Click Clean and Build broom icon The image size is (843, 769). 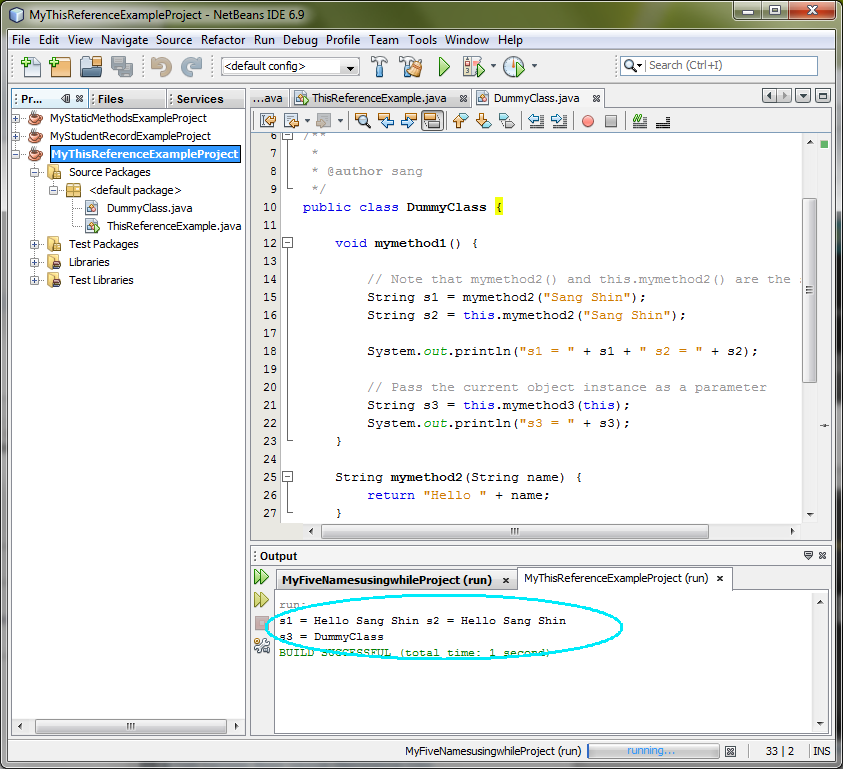(x=411, y=67)
